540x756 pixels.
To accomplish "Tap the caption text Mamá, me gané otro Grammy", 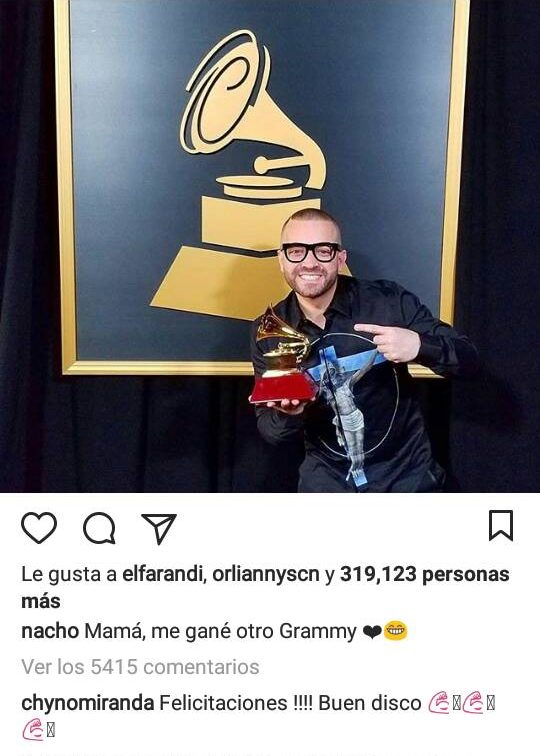I will click(x=220, y=631).
